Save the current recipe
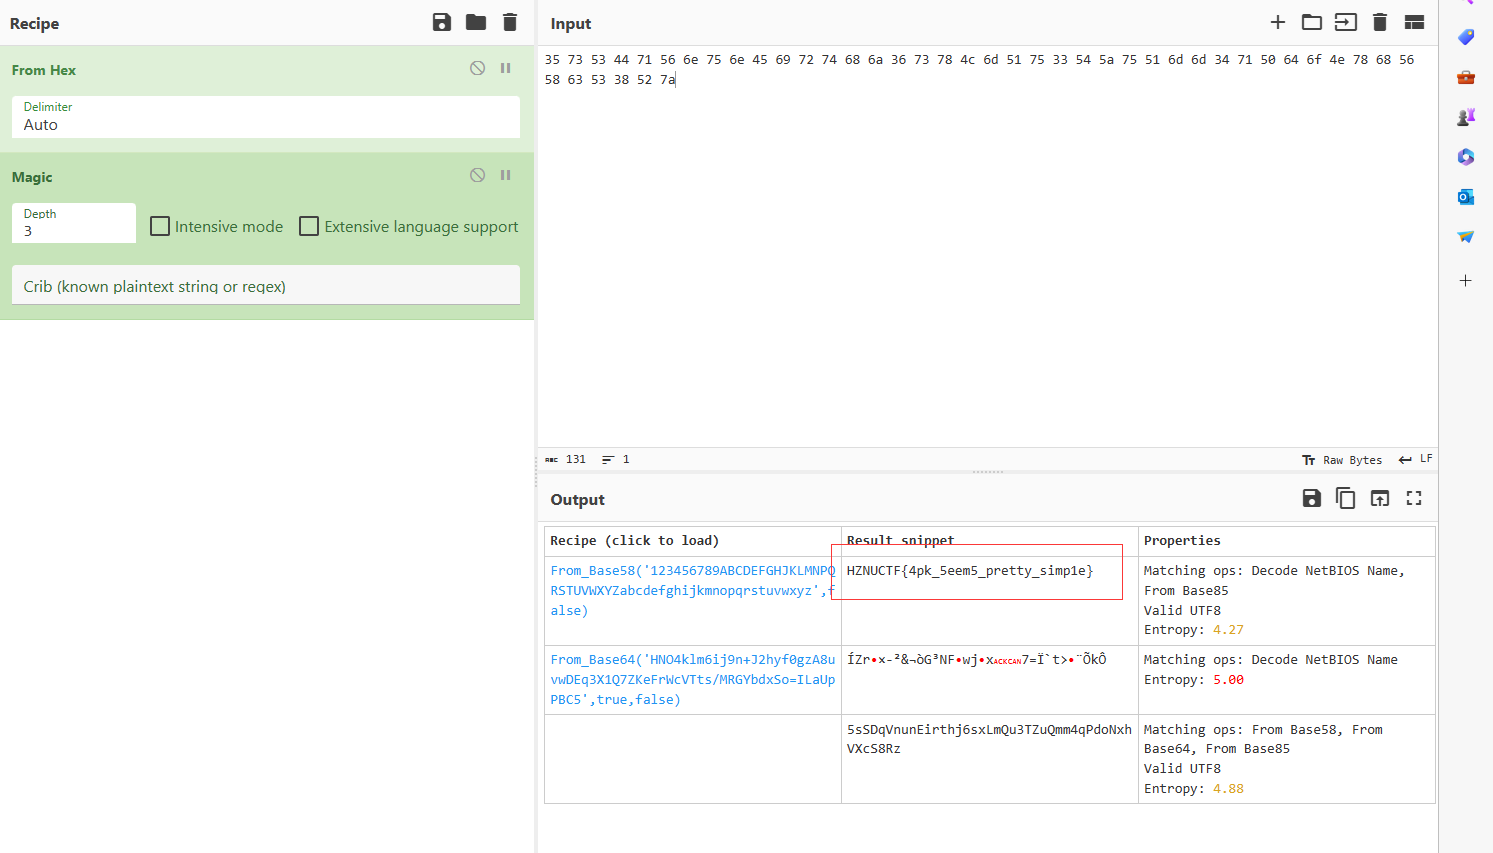The image size is (1493, 853). coord(441,22)
